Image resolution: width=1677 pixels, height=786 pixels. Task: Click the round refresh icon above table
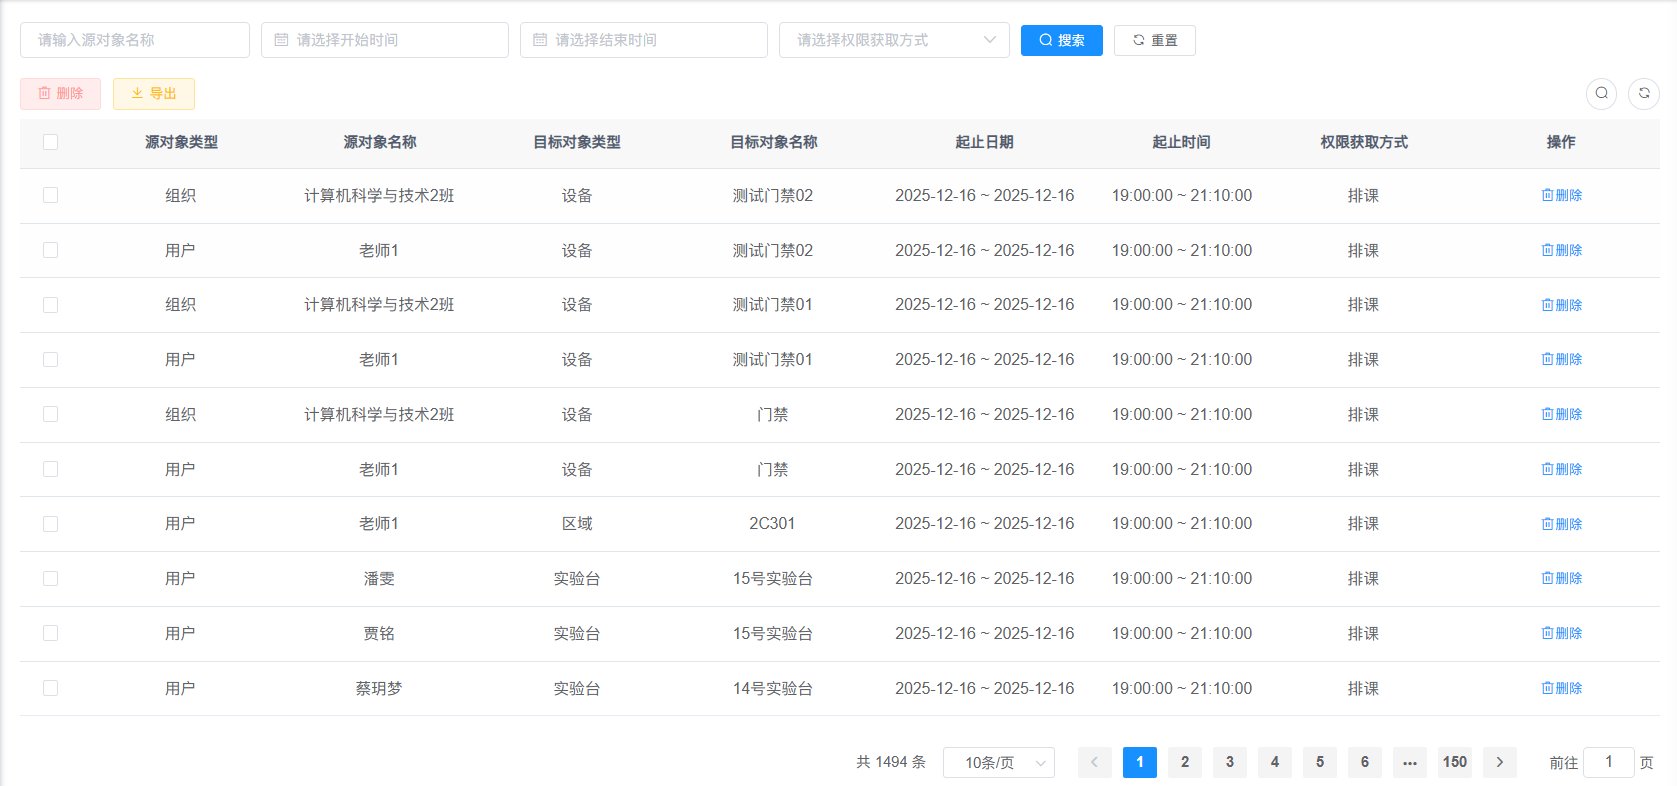click(x=1643, y=93)
